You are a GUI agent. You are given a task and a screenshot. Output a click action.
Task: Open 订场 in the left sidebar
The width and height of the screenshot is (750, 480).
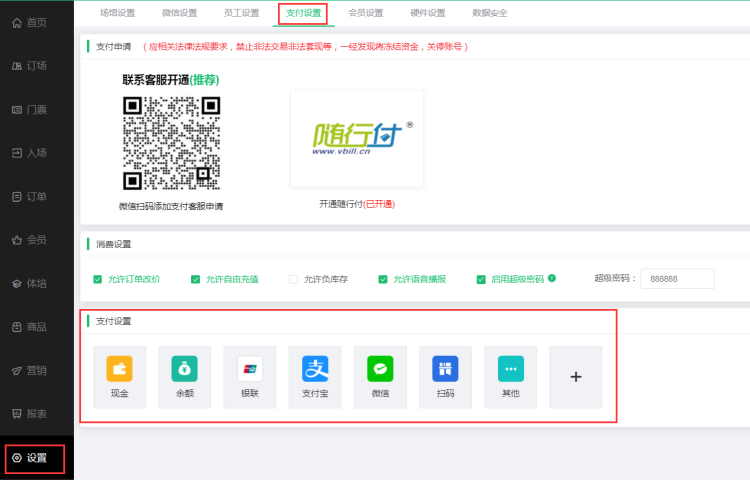coord(36,66)
